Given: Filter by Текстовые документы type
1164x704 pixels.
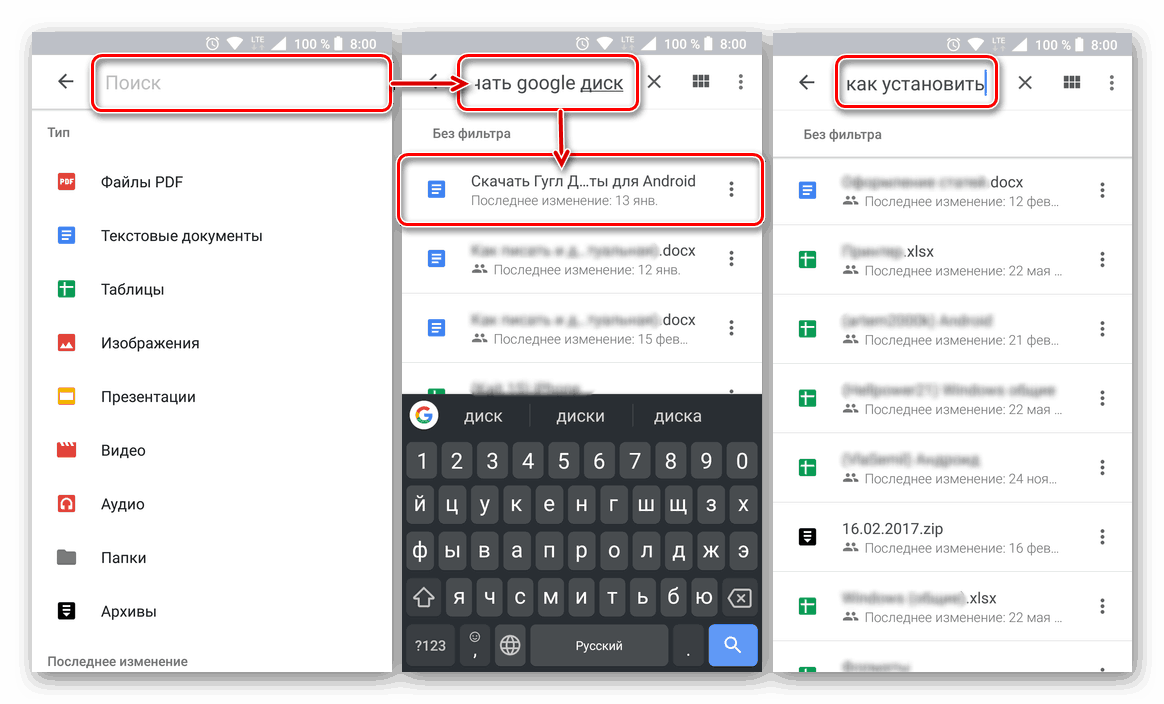Looking at the screenshot, I should pos(212,235).
